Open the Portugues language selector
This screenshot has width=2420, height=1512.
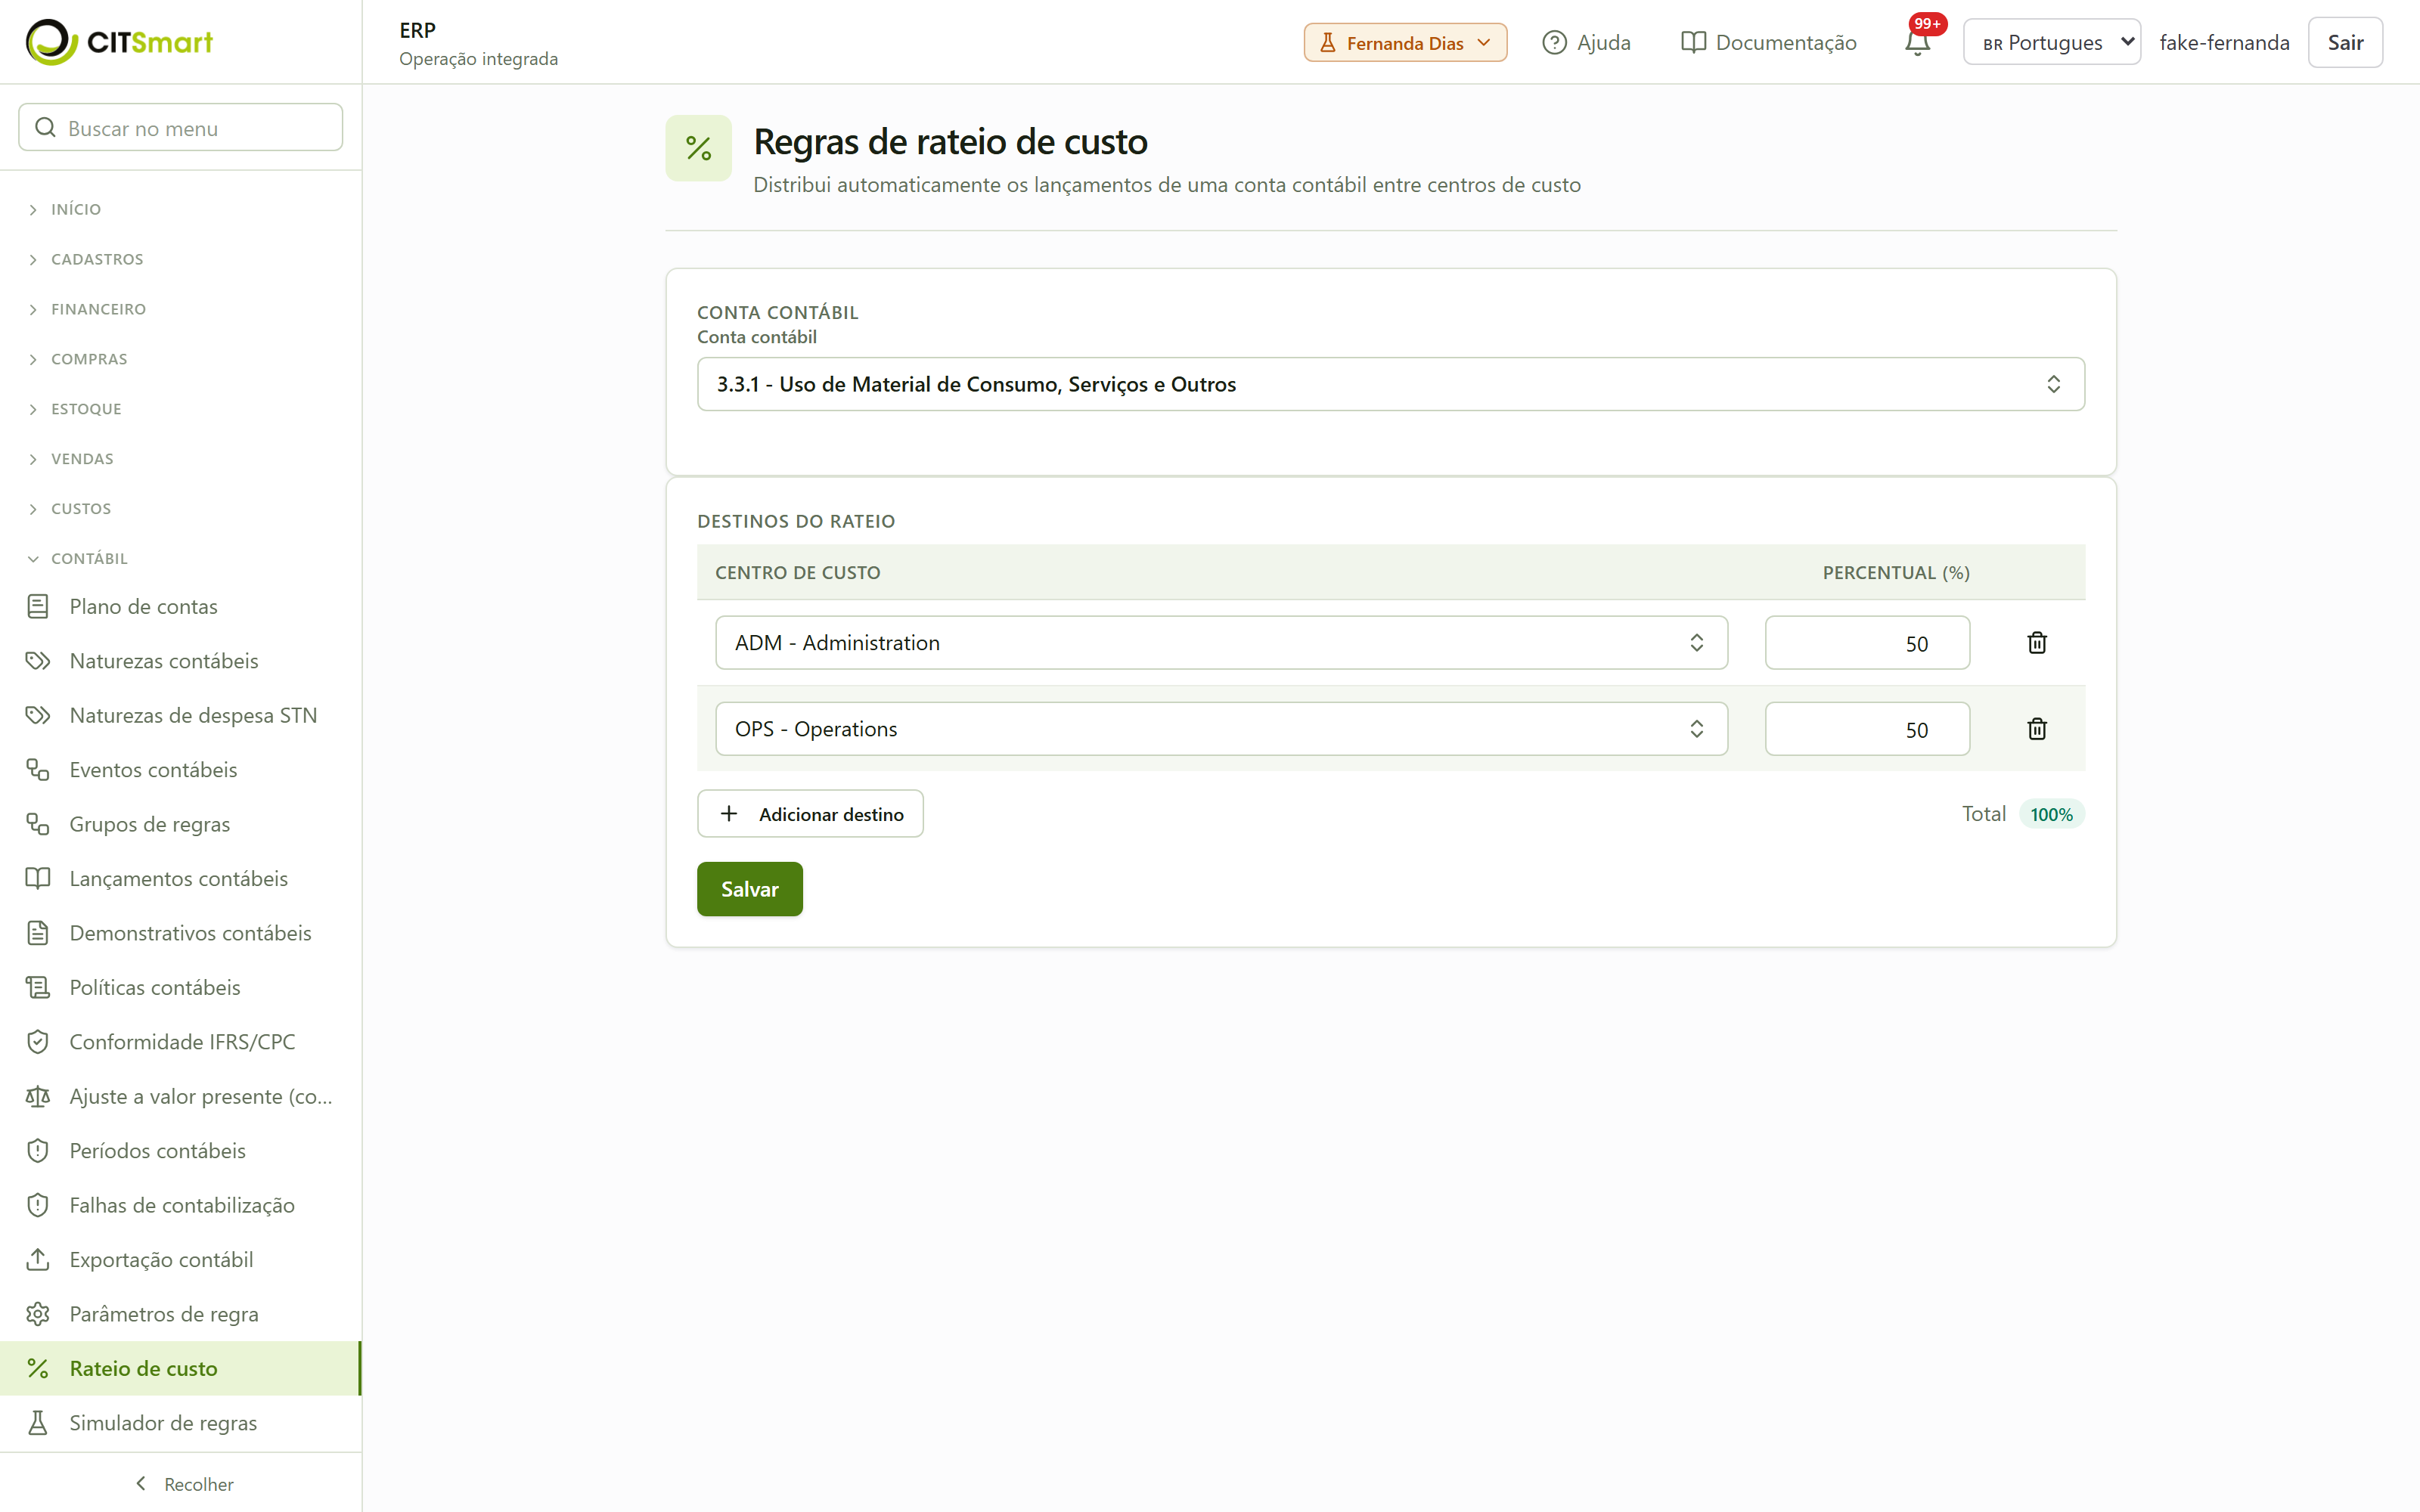tap(2051, 42)
